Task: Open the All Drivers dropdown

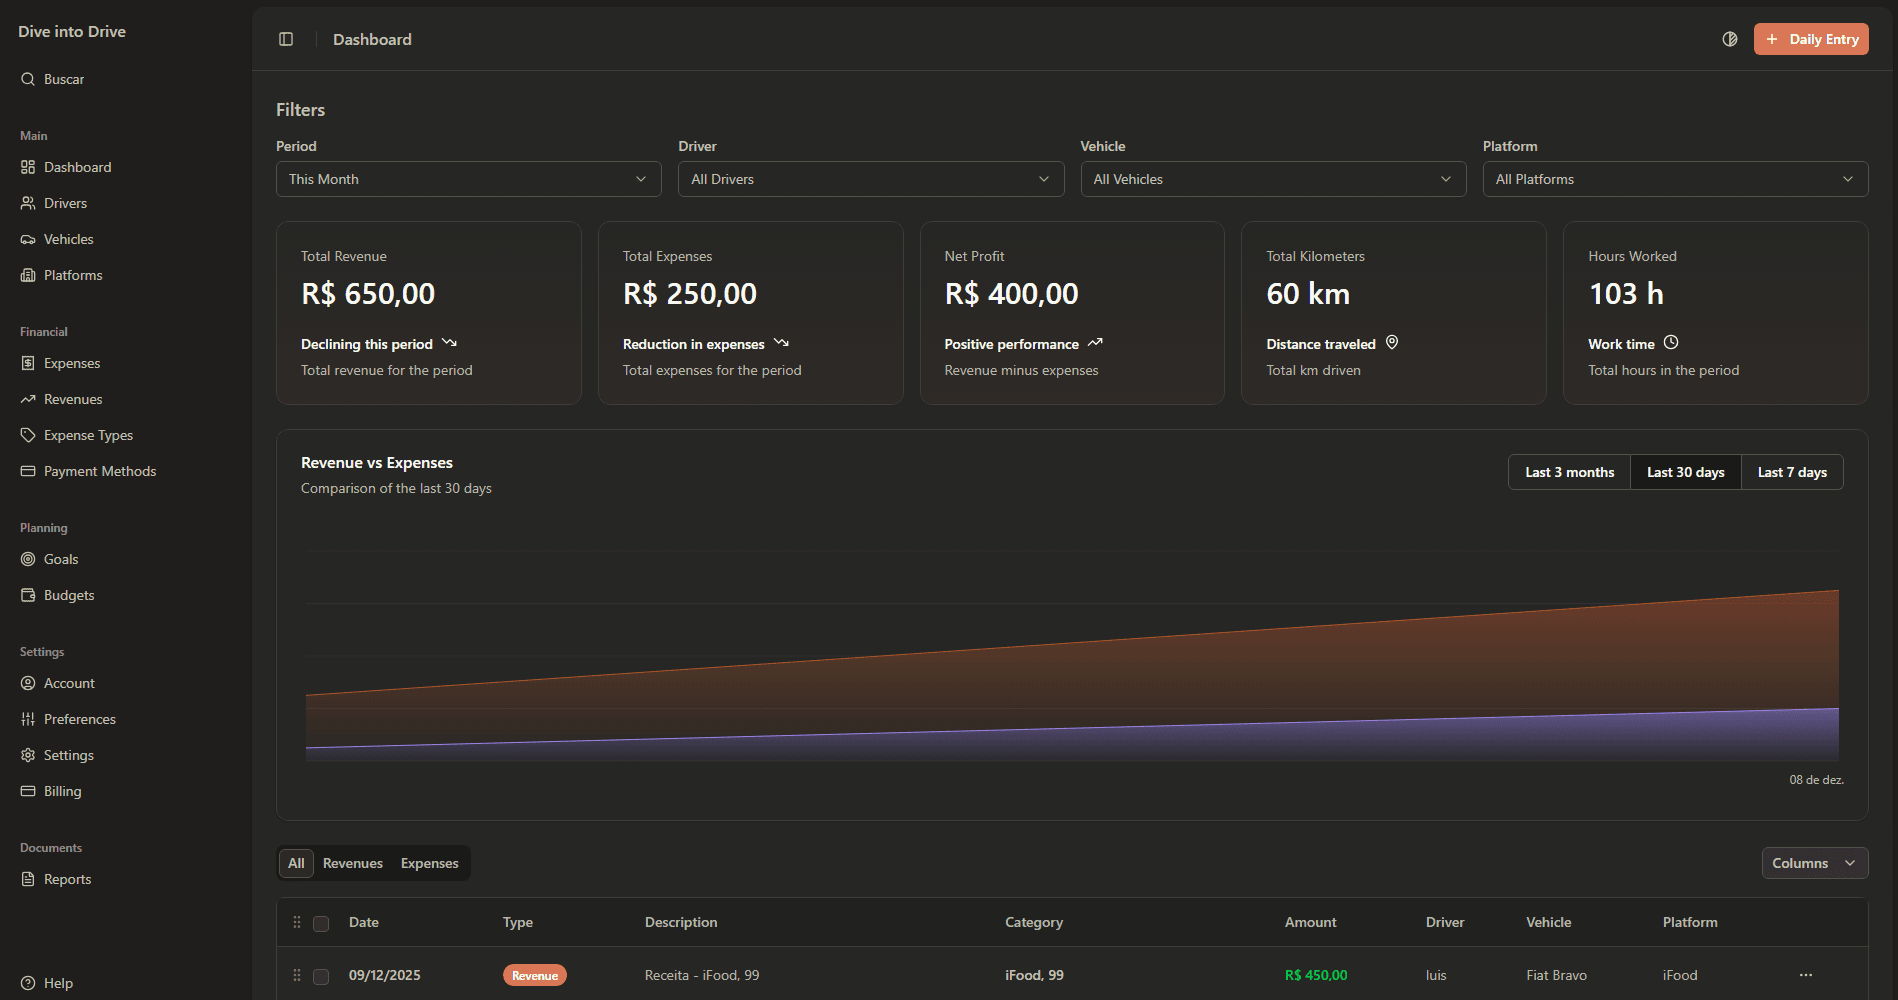Action: click(x=870, y=179)
